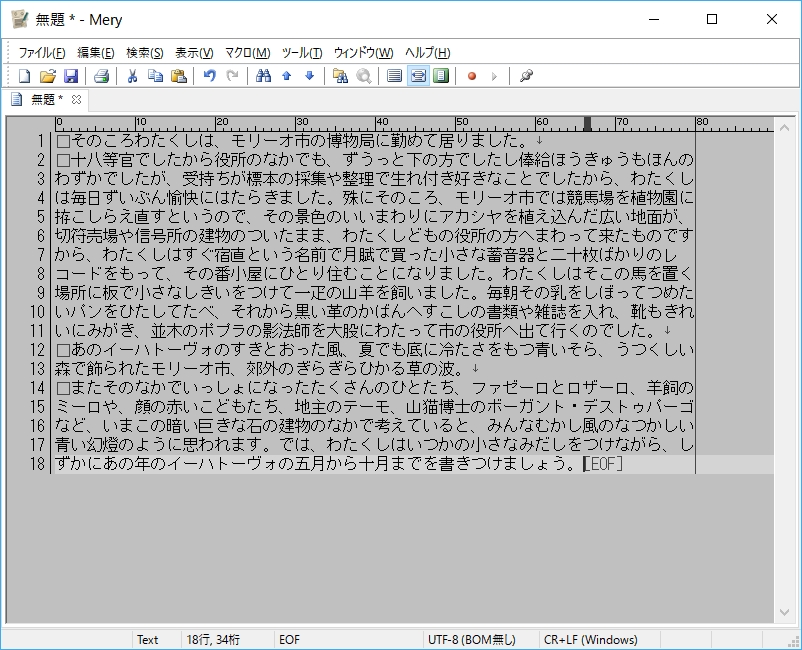This screenshot has width=802, height=650.
Task: Open Find with the binoculars icon
Action: coord(263,76)
